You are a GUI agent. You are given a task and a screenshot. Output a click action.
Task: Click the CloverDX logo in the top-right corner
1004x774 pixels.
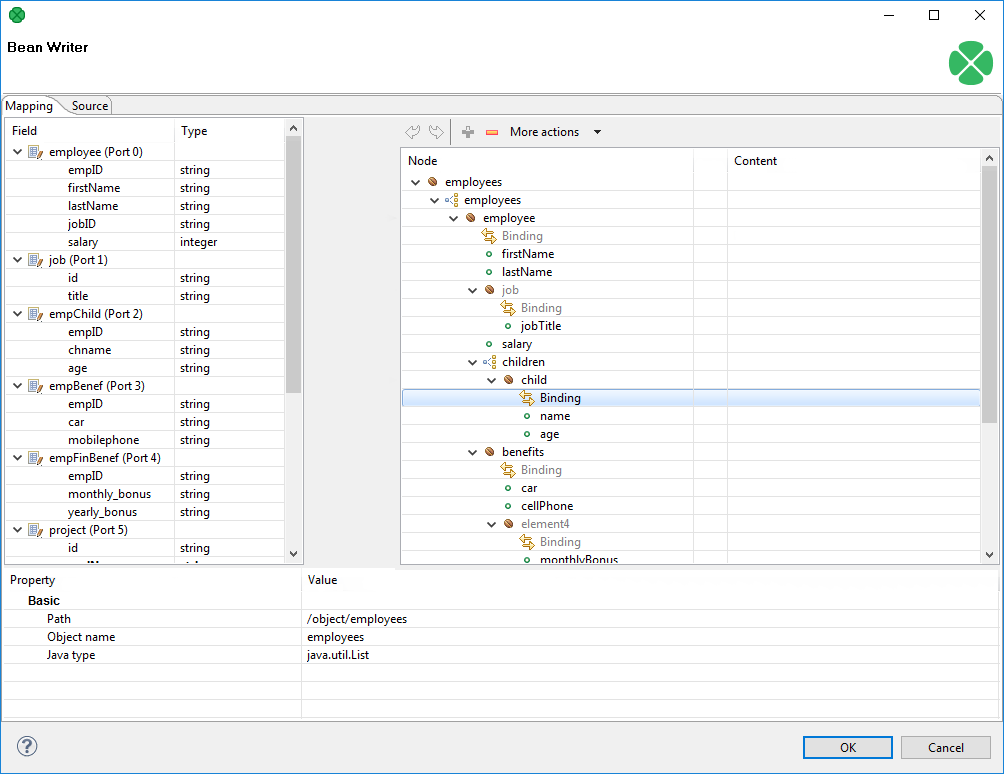(x=970, y=62)
